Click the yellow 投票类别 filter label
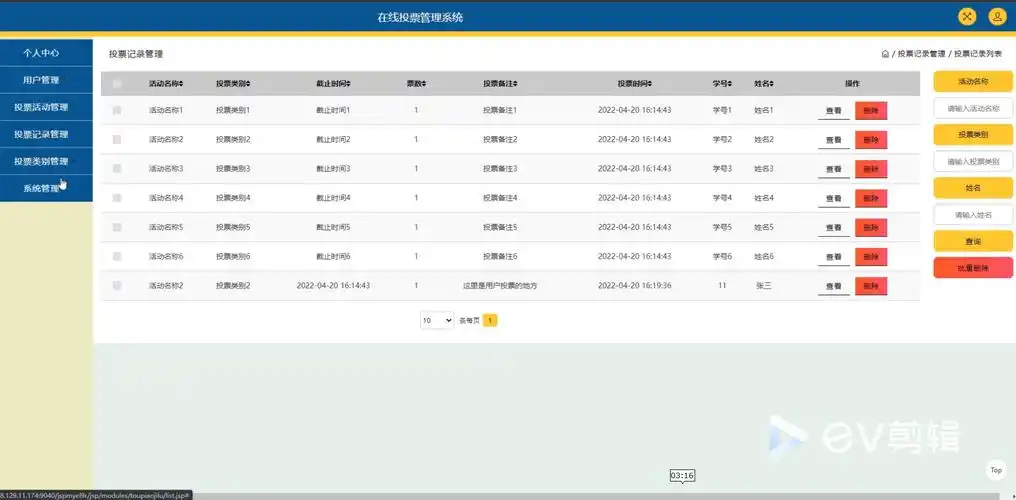Image resolution: width=1016 pixels, height=500 pixels. tap(973, 135)
